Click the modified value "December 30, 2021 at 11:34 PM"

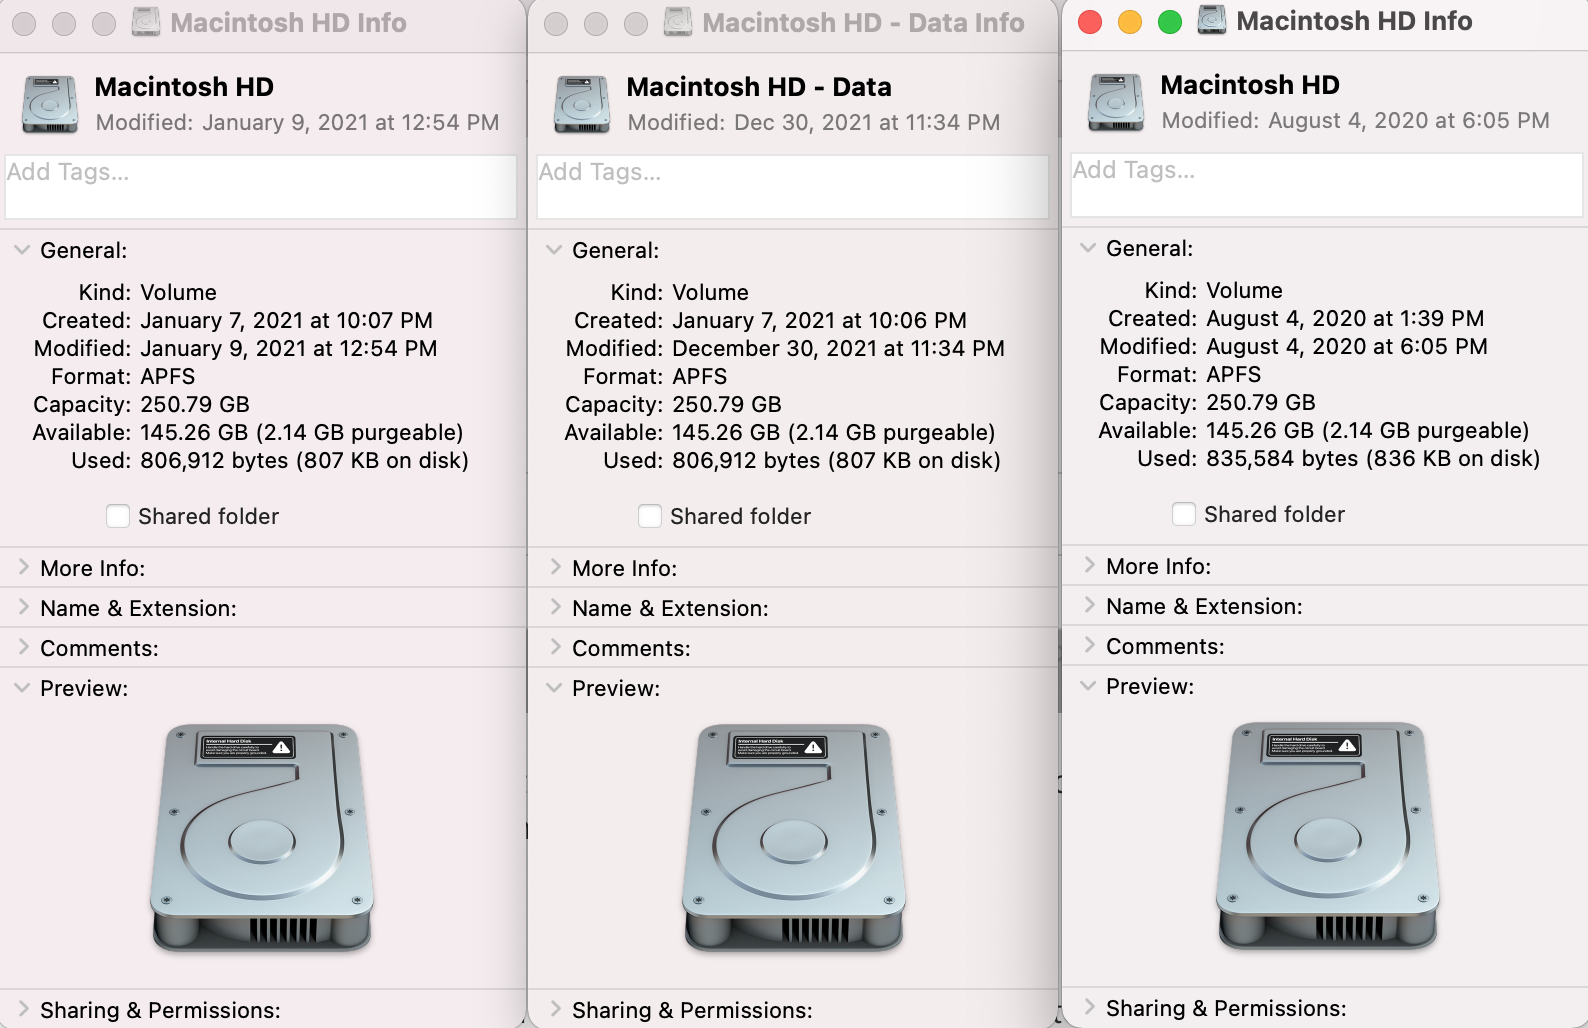(x=838, y=349)
